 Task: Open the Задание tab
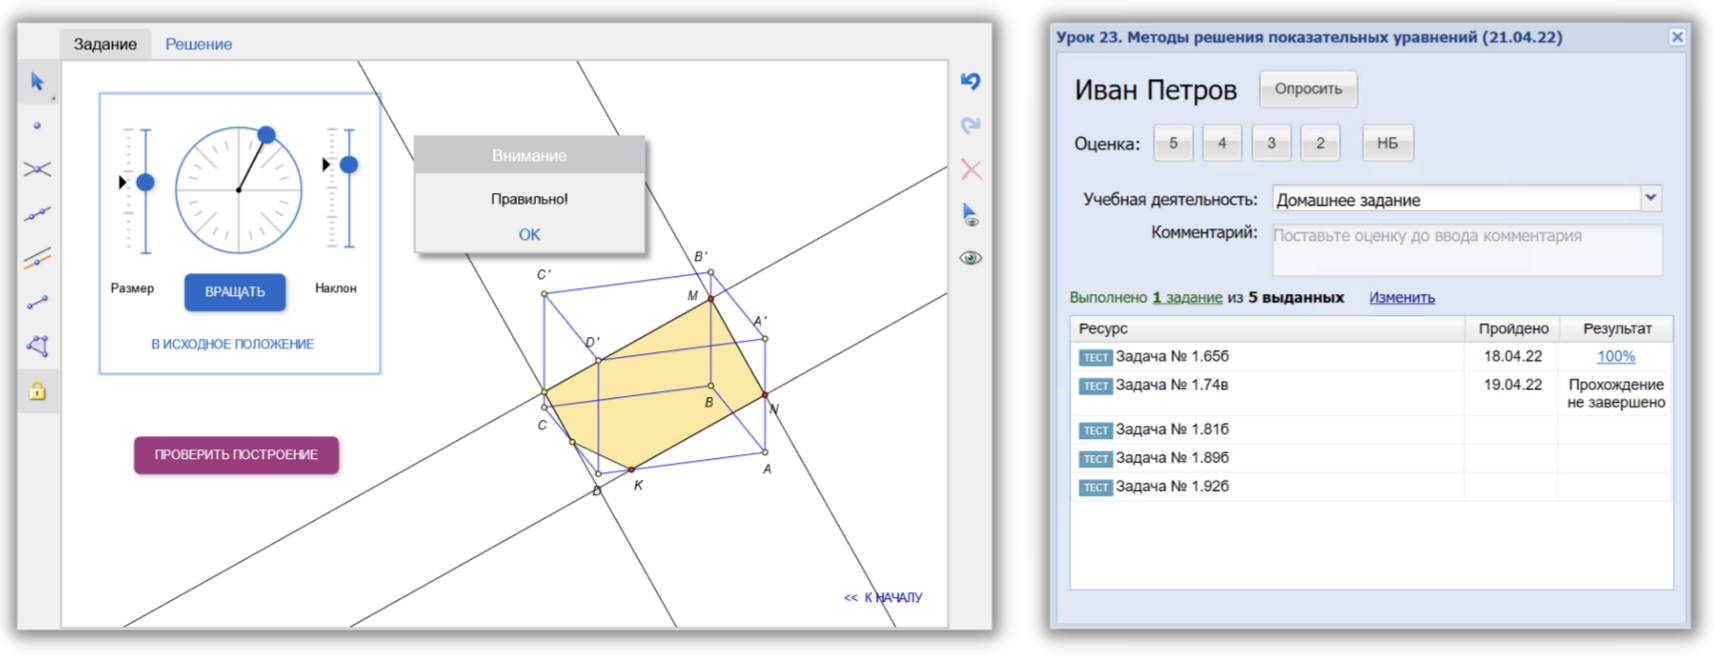click(x=105, y=44)
